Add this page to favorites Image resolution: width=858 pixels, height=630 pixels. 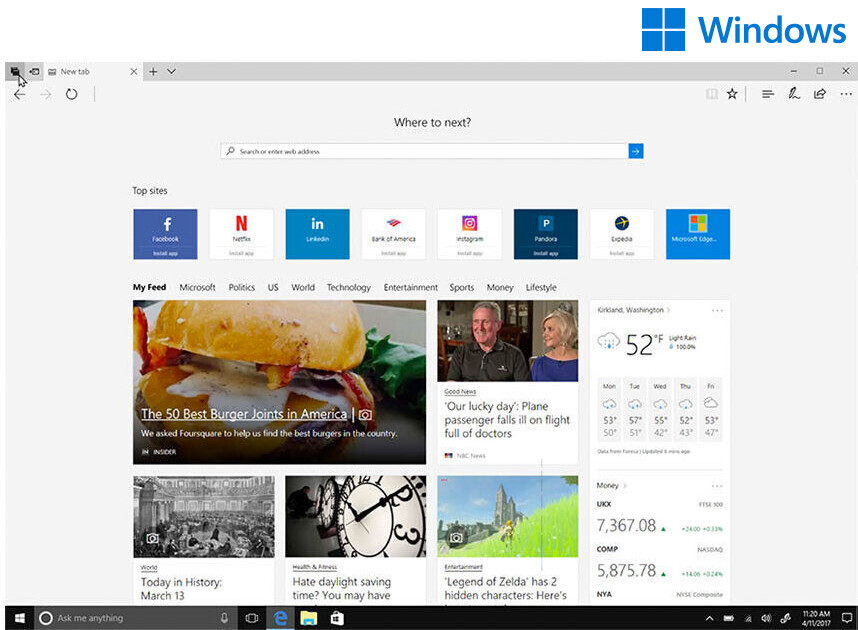tap(733, 94)
